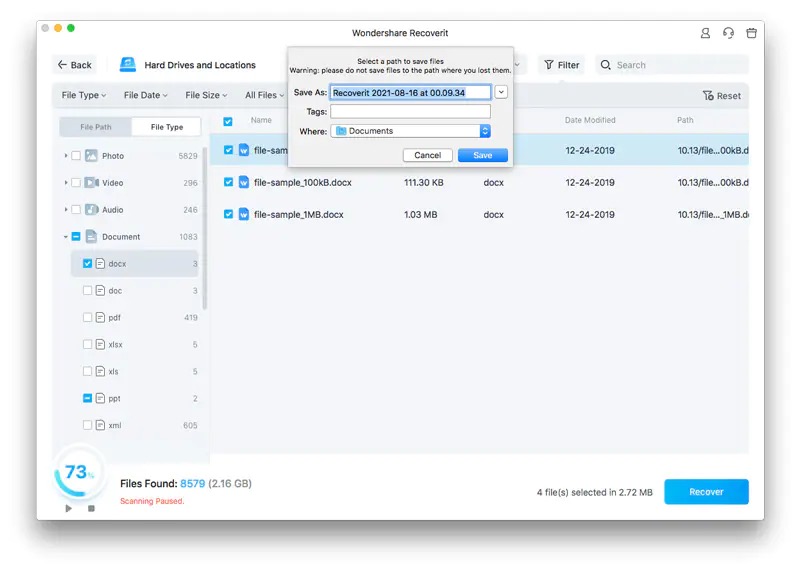Image resolution: width=800 pixels, height=571 pixels.
Task: Toggle the Photo category checkbox
Action: (76, 156)
